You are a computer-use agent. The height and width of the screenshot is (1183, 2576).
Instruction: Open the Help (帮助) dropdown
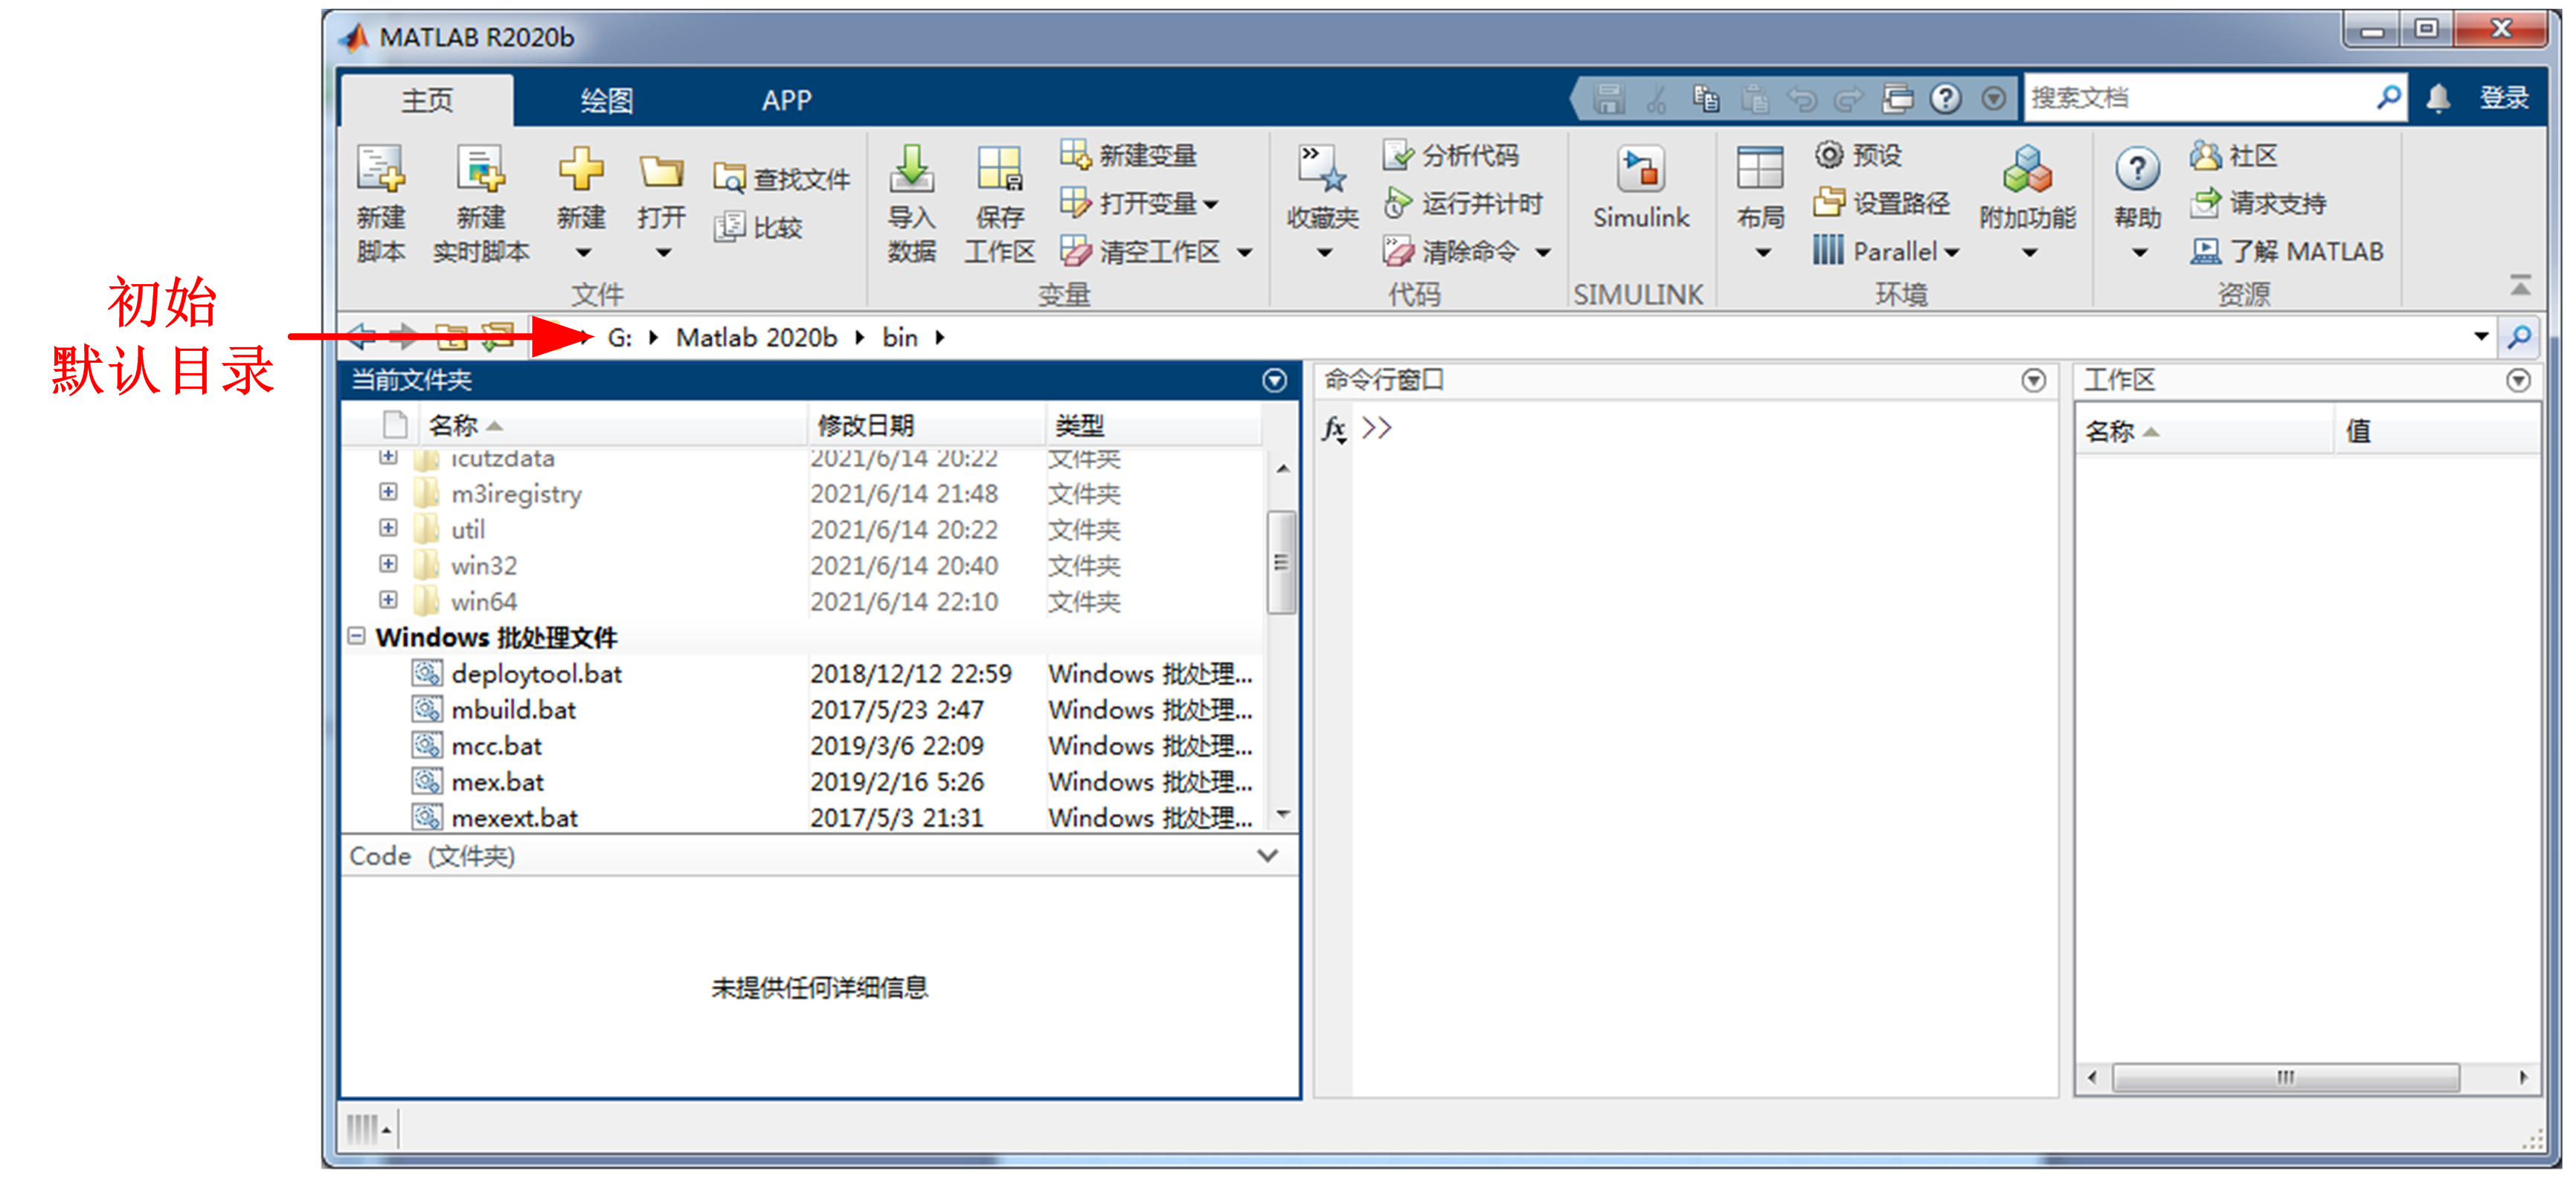point(2139,253)
